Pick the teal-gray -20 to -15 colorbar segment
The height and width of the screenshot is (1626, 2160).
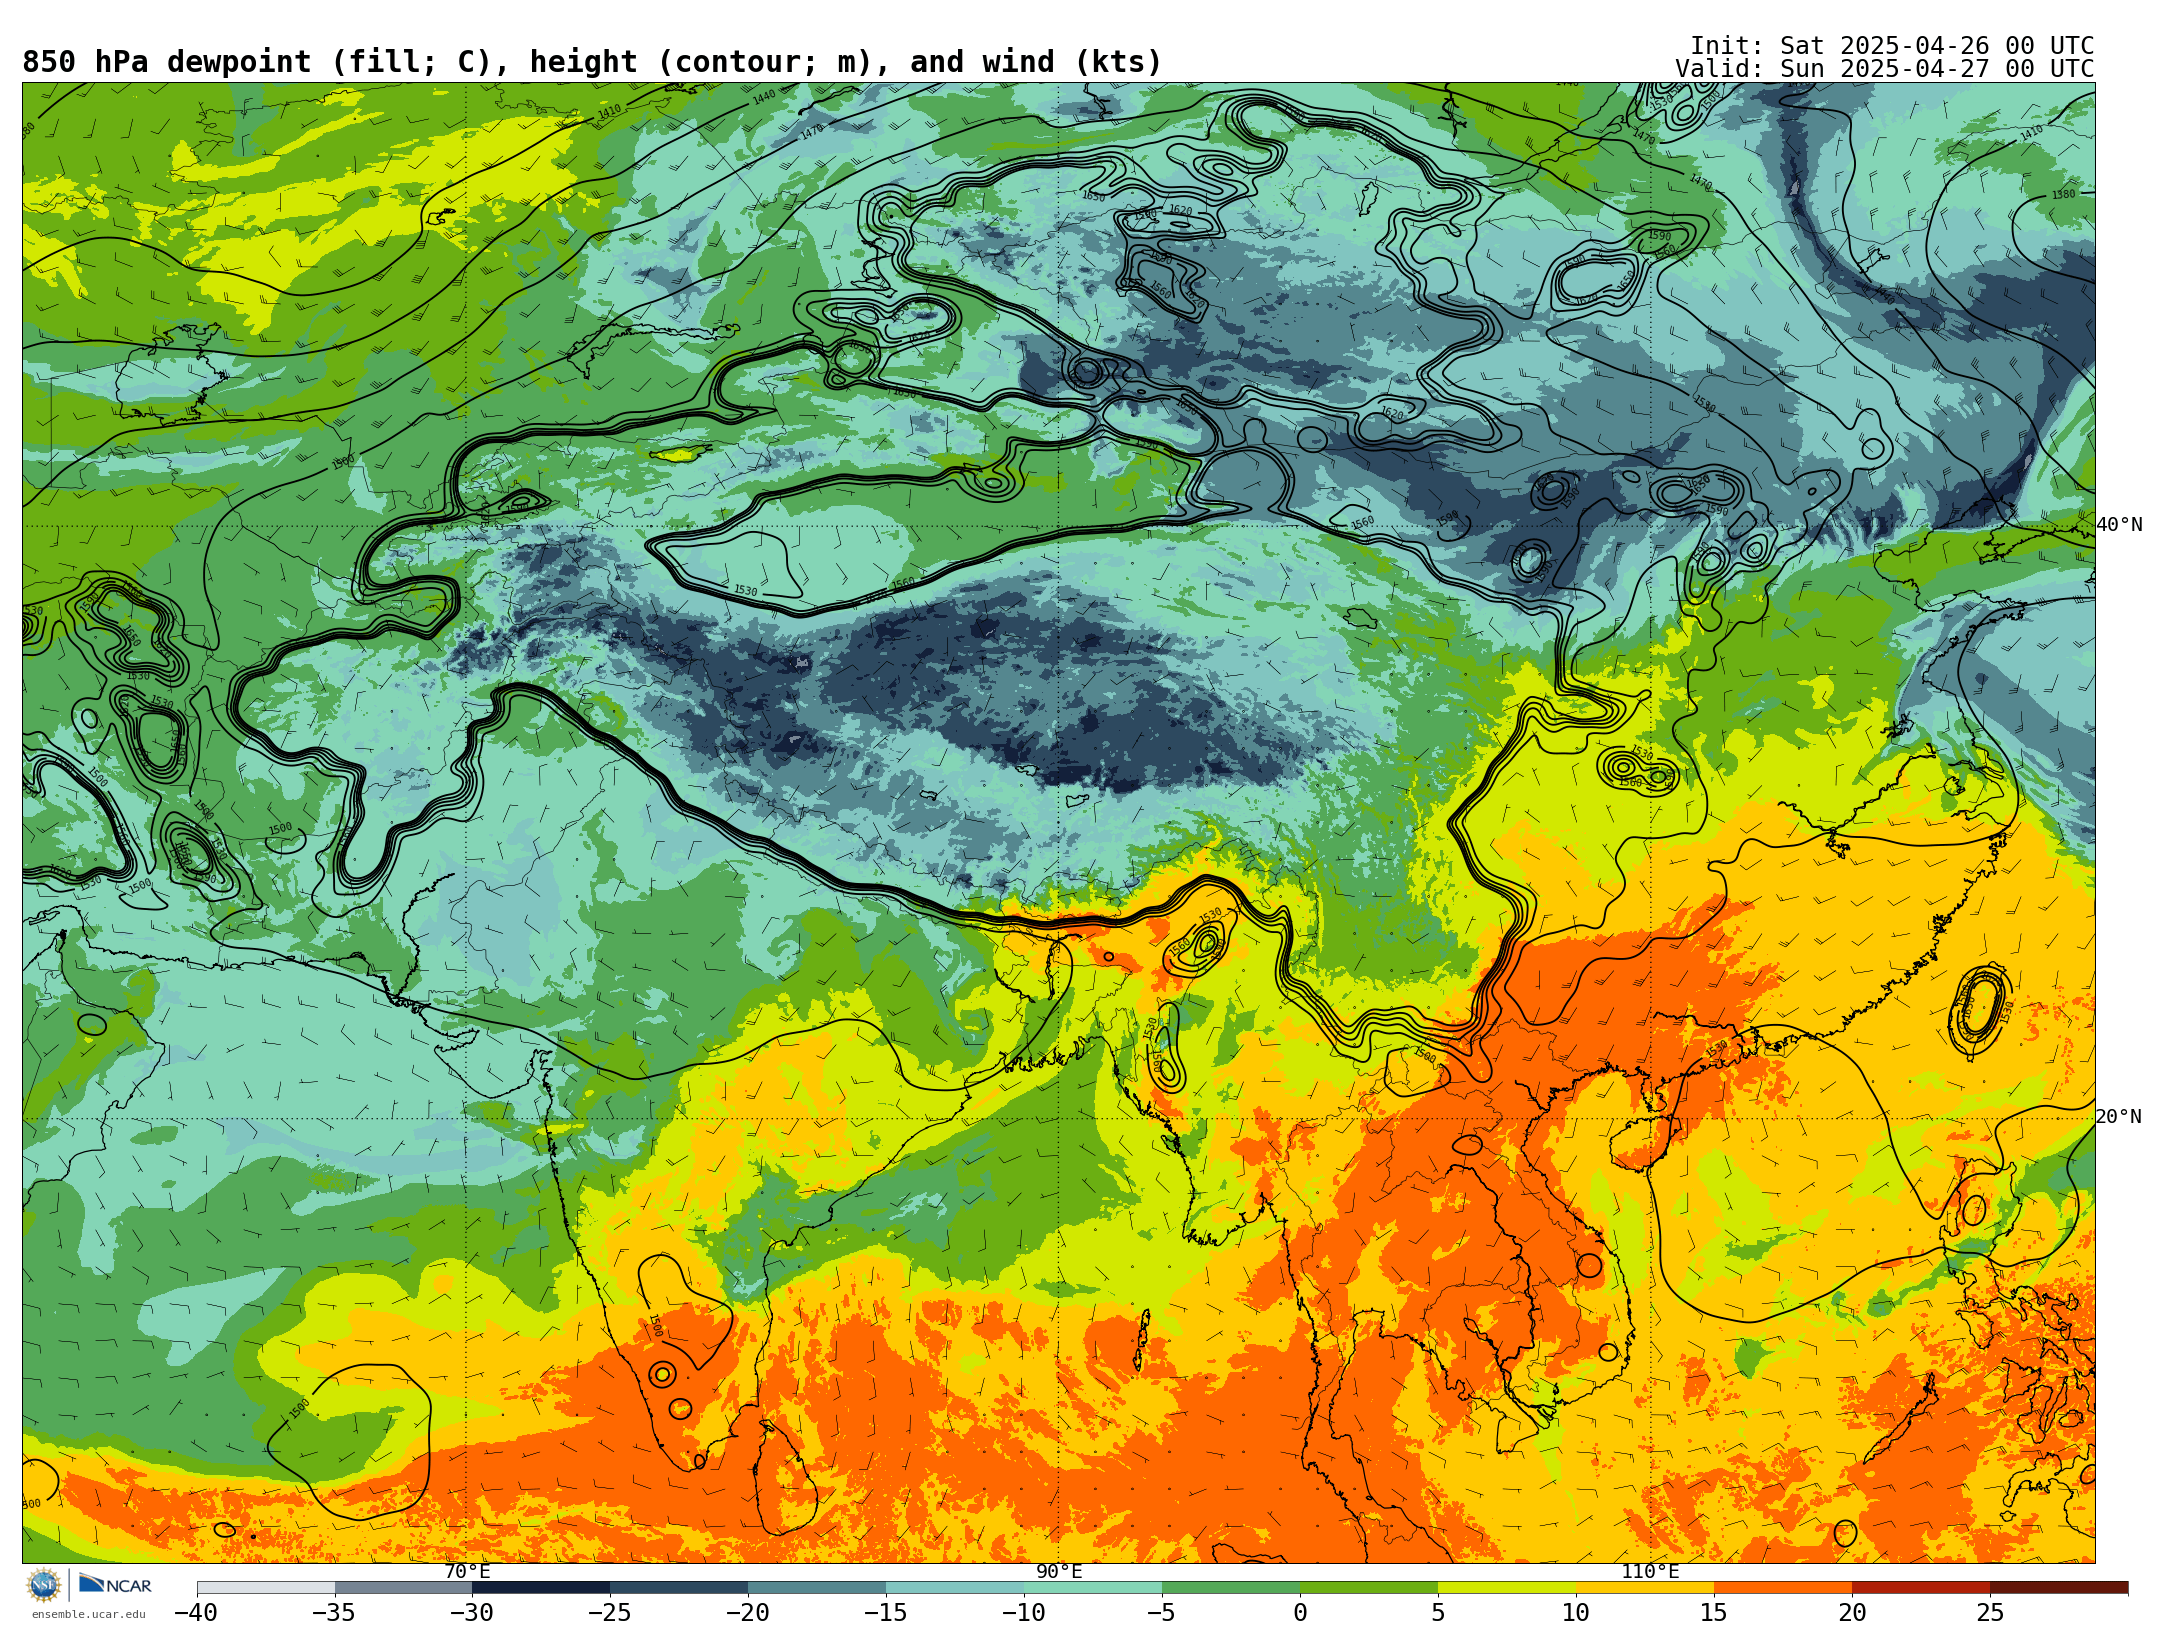(818, 1588)
